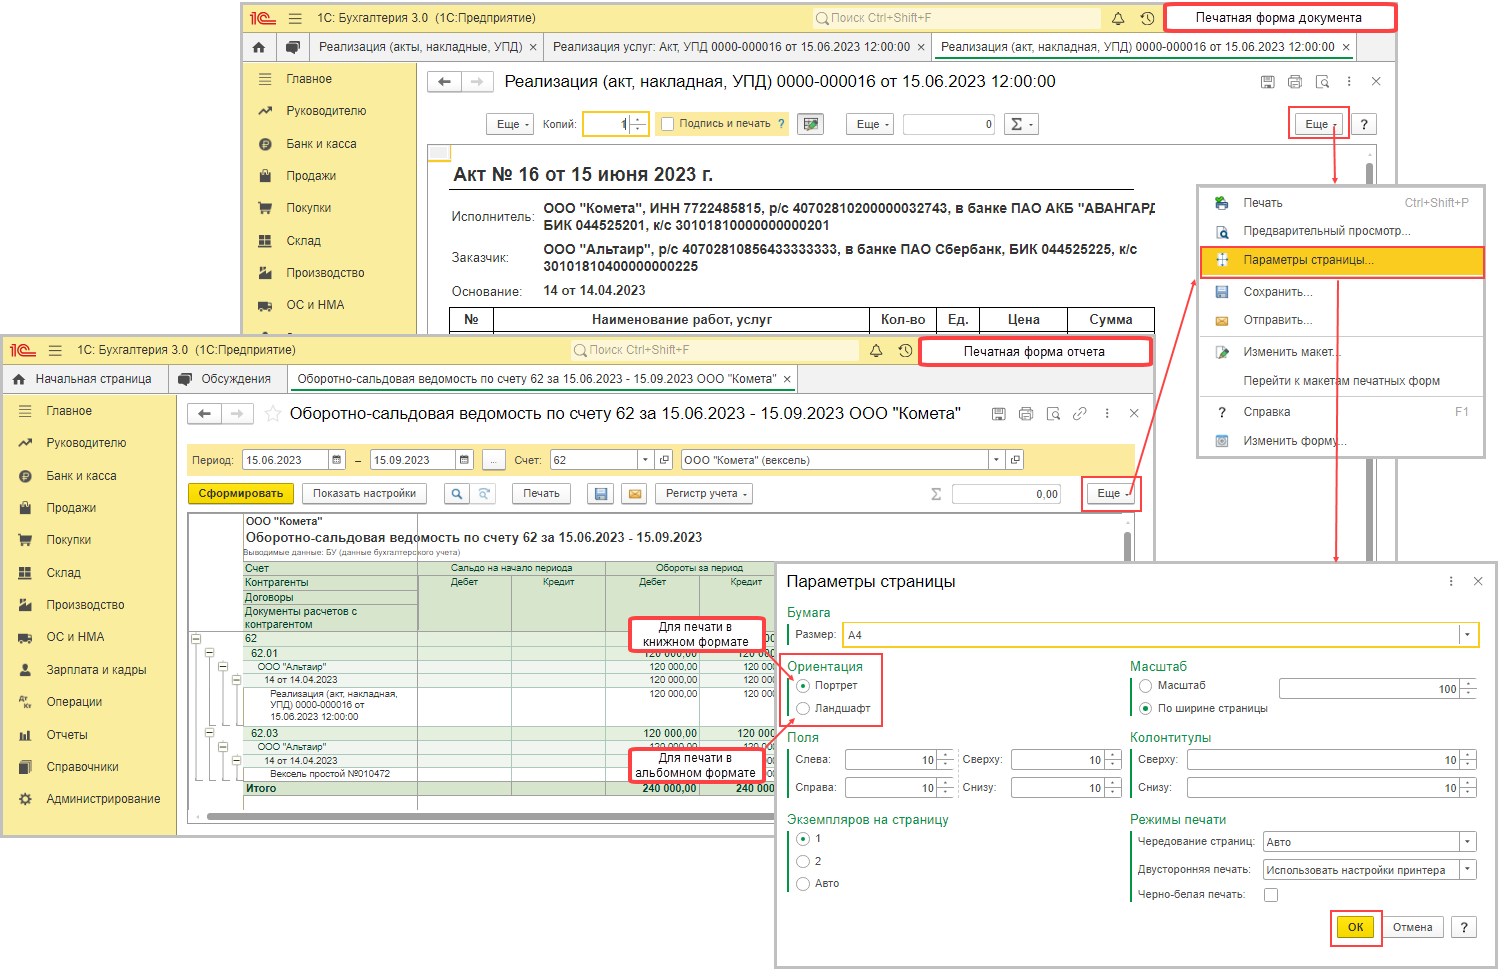Expand the Регистр учета dropdown button
Screen dimensions: 1498x969
[703, 494]
